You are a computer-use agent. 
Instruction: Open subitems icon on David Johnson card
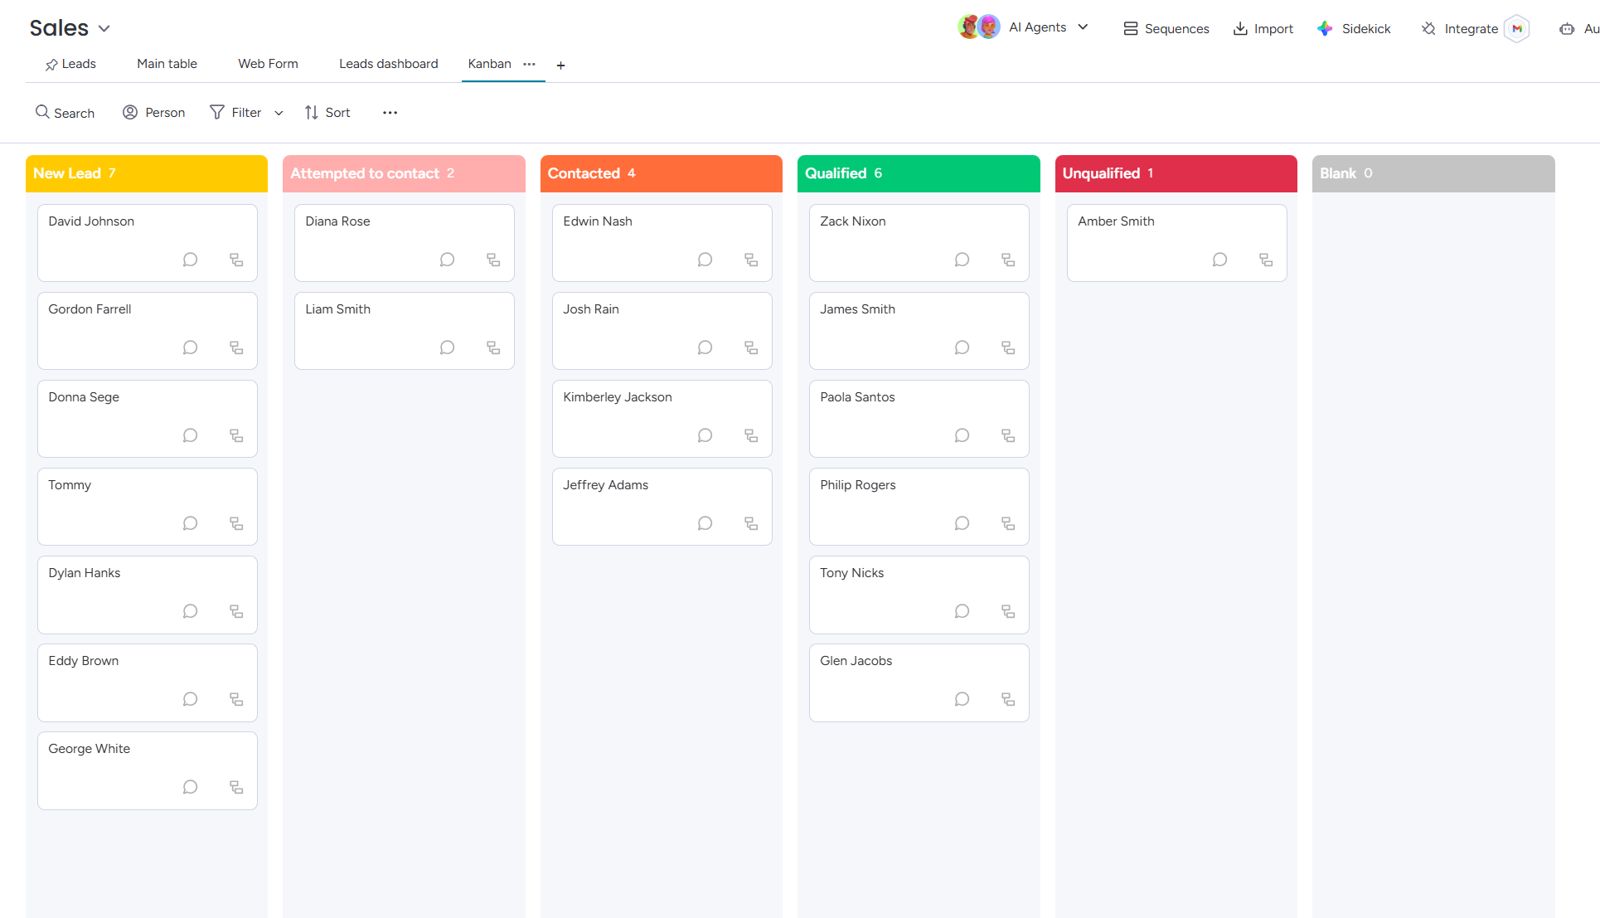coord(236,260)
